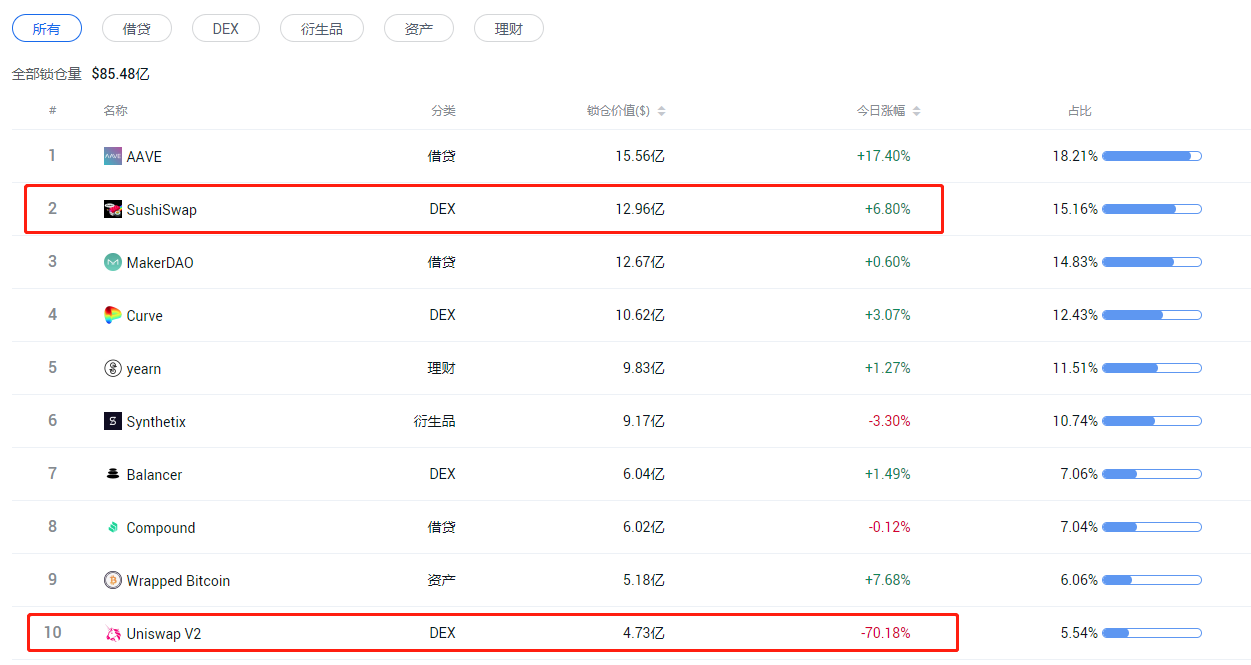The height and width of the screenshot is (665, 1251).
Task: Switch to the 资产 filter tab
Action: click(419, 28)
